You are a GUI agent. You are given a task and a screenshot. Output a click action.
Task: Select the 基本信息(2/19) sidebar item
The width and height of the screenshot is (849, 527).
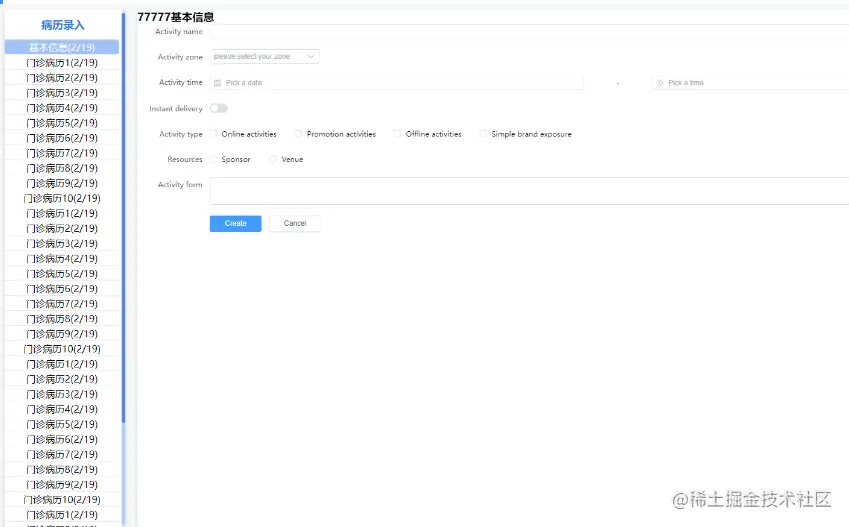tap(62, 47)
